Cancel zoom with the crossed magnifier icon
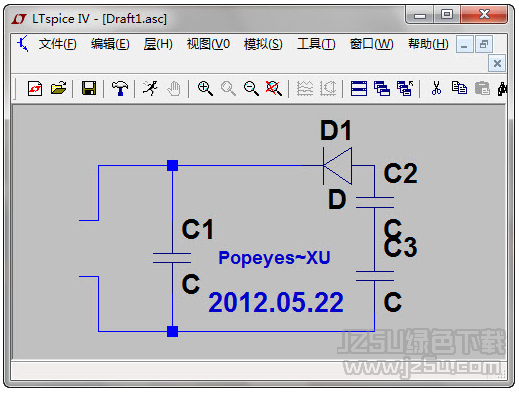This screenshot has width=519, height=393. (x=274, y=89)
